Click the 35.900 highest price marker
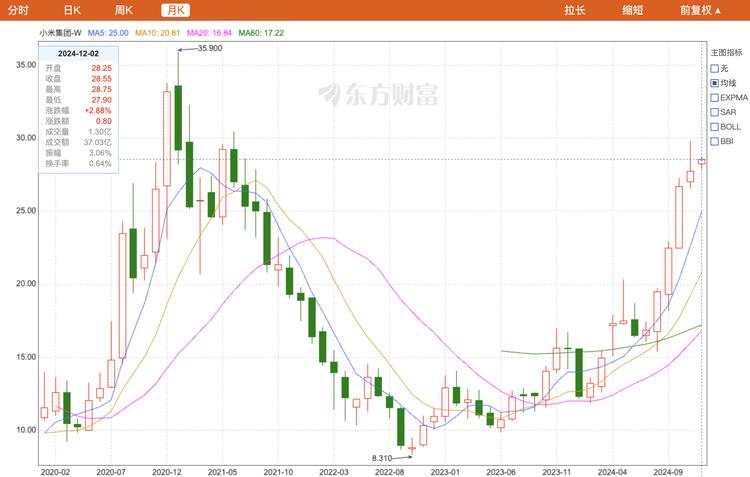750x477 pixels. click(x=209, y=48)
